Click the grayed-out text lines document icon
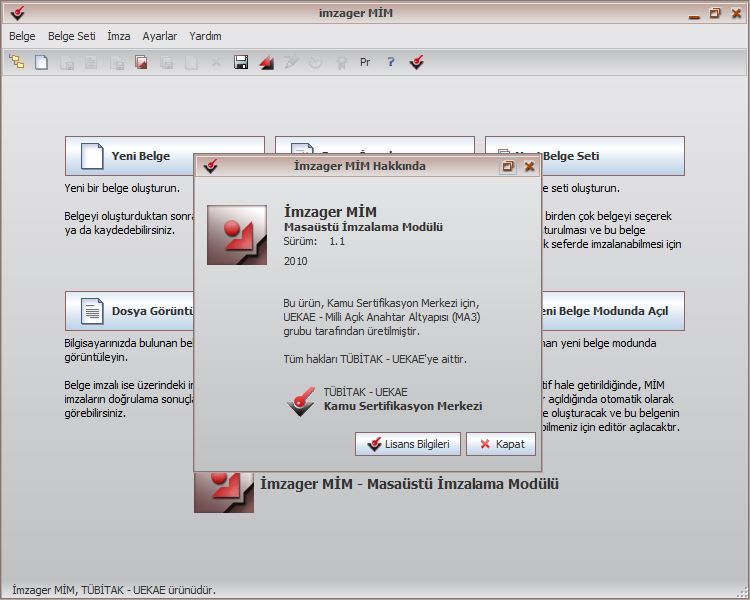The image size is (750, 600). (91, 62)
